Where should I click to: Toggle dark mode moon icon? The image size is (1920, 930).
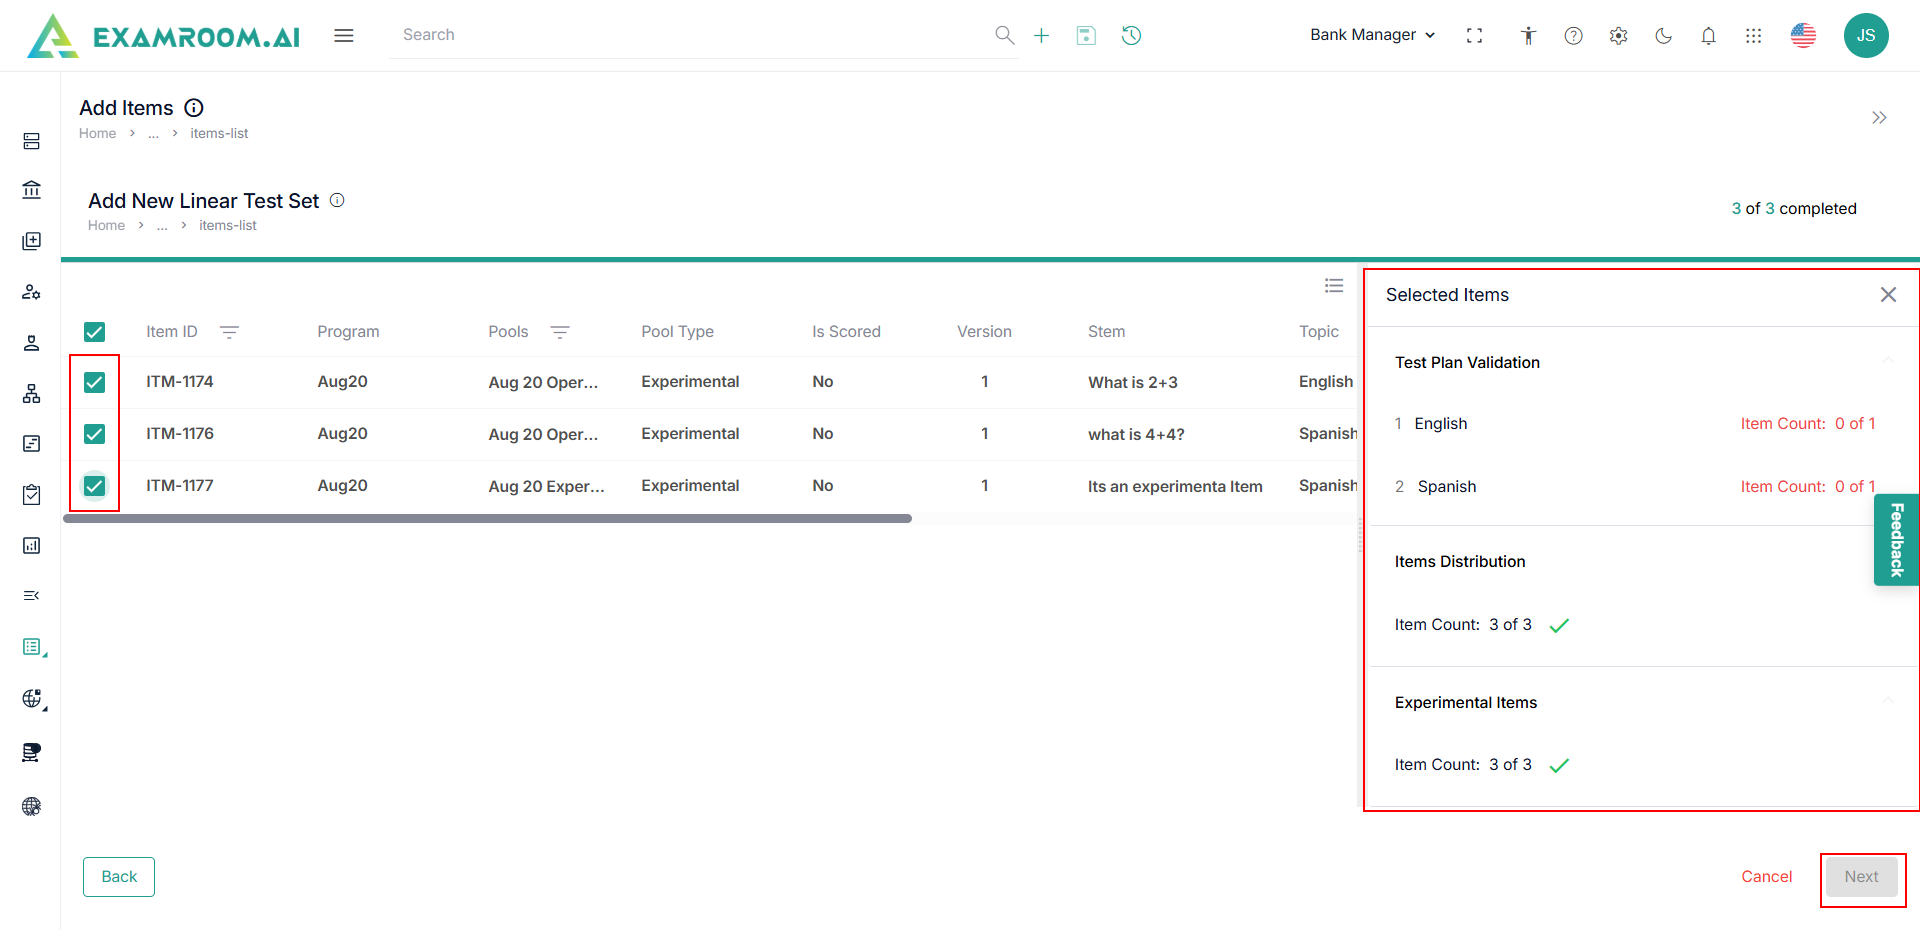pos(1663,36)
